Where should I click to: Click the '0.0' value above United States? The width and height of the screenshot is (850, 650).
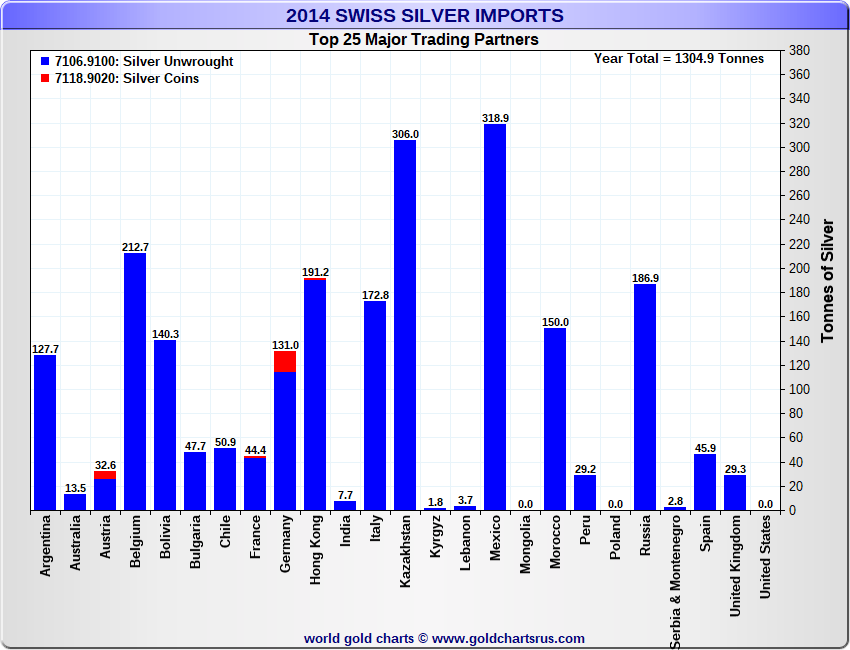click(x=765, y=504)
